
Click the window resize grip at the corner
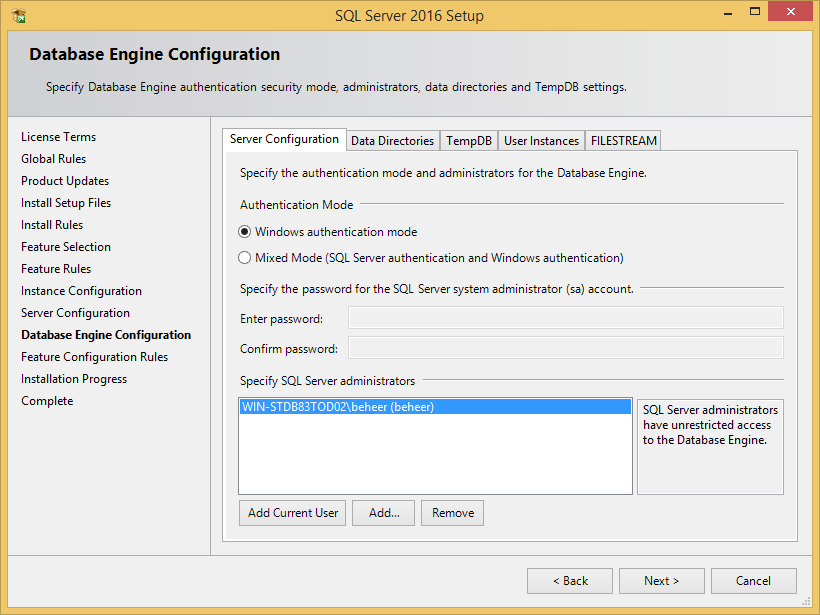click(806, 601)
